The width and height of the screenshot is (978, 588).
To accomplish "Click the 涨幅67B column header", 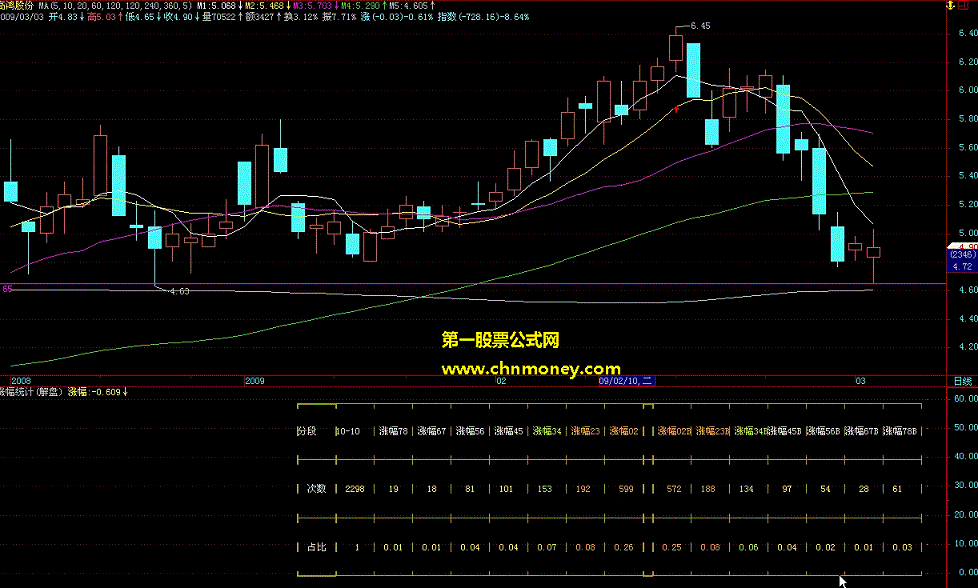I will tap(861, 431).
